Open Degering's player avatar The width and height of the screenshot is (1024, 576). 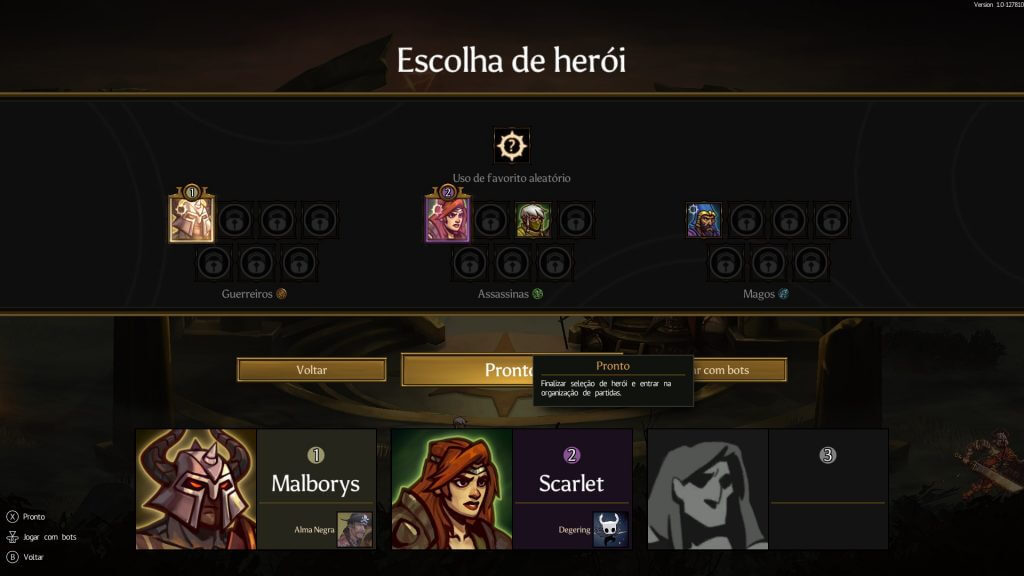(x=611, y=529)
